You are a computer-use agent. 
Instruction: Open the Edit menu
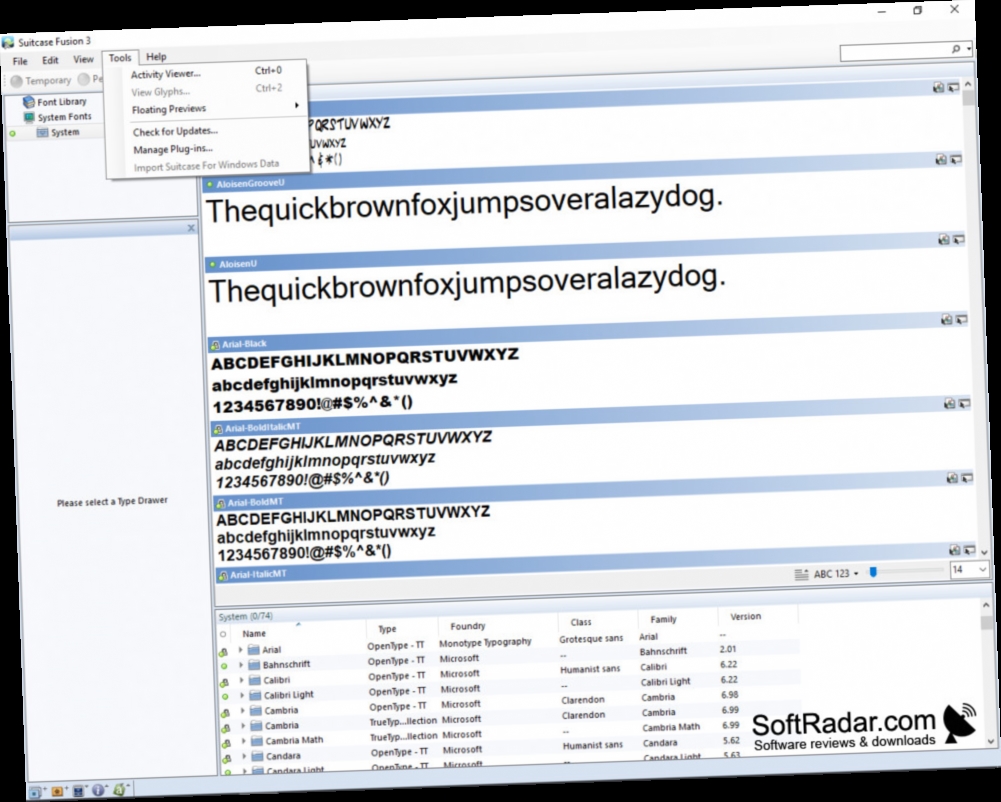pos(50,60)
